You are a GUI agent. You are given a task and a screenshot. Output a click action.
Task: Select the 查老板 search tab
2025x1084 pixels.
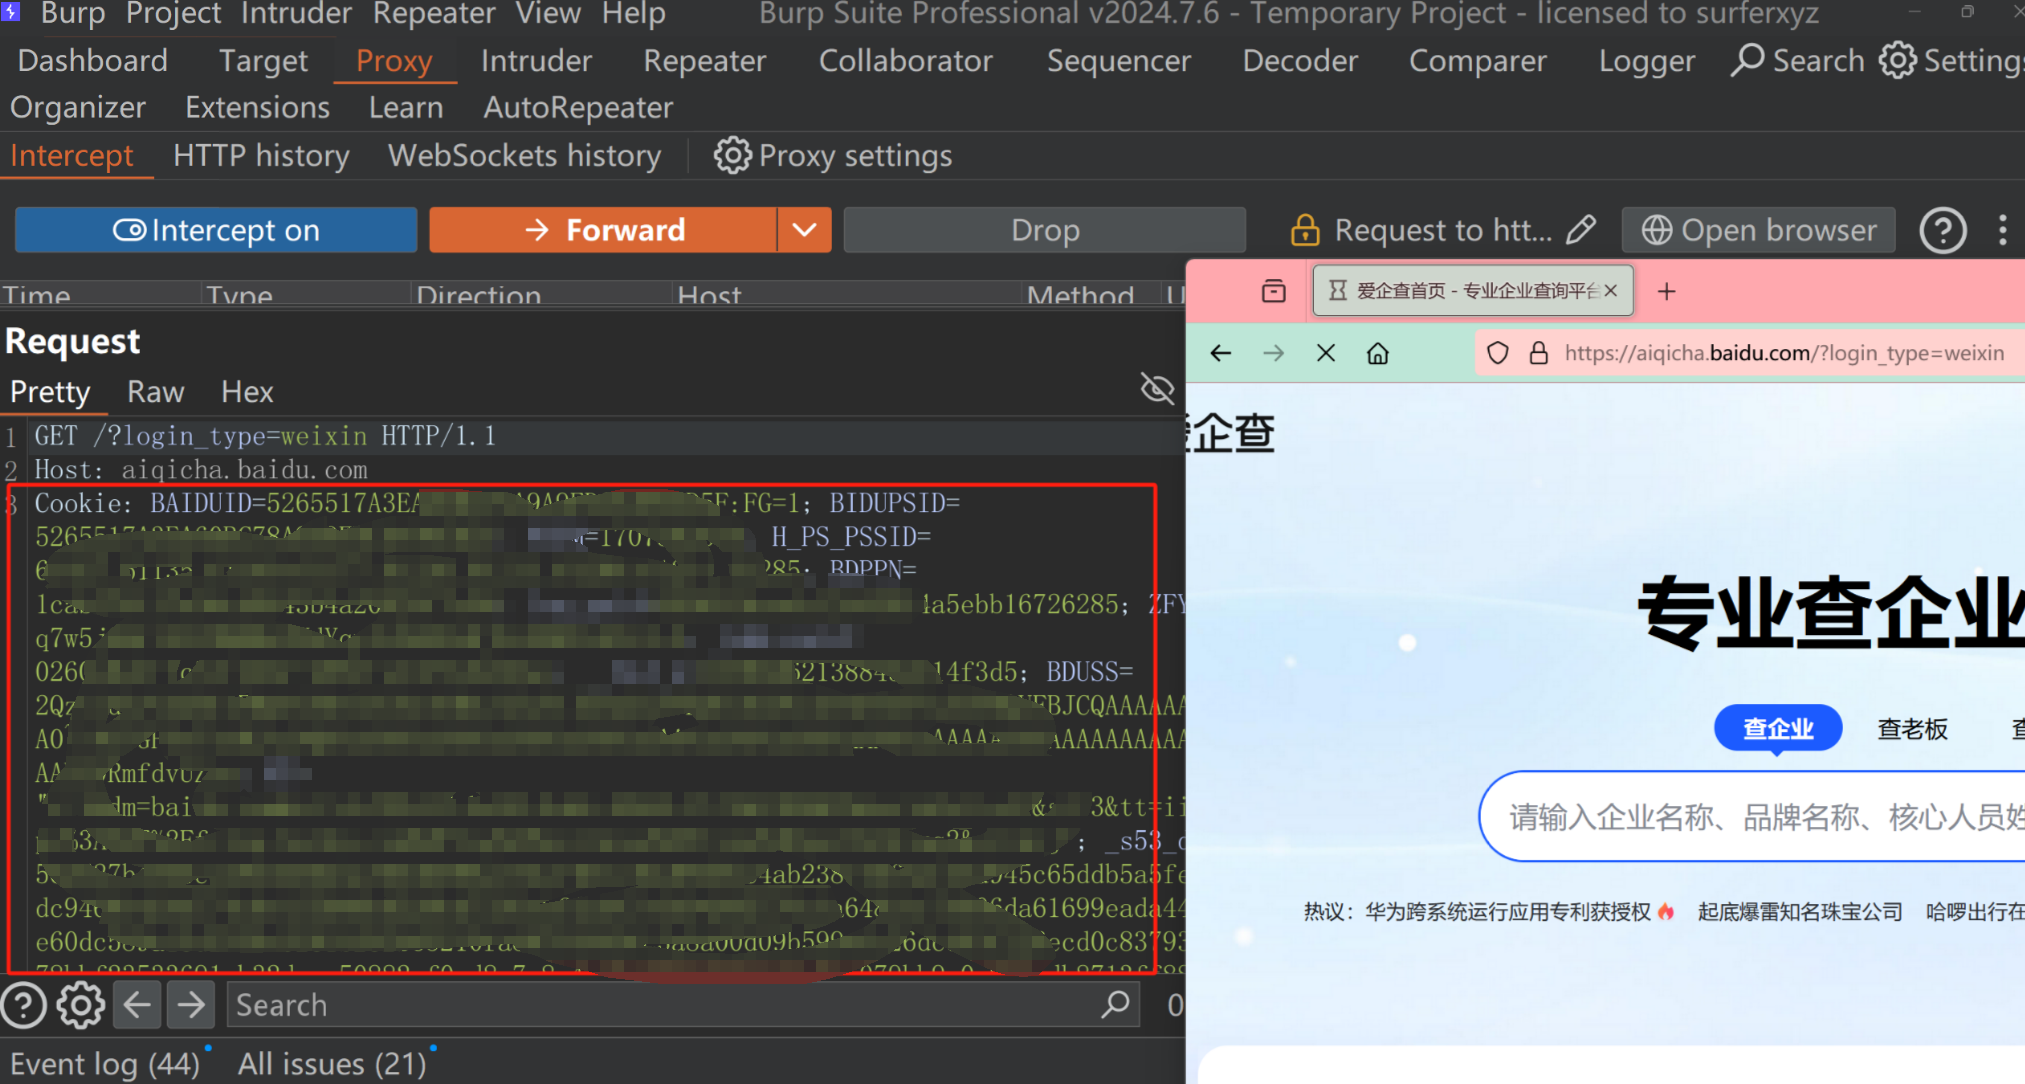1912,729
